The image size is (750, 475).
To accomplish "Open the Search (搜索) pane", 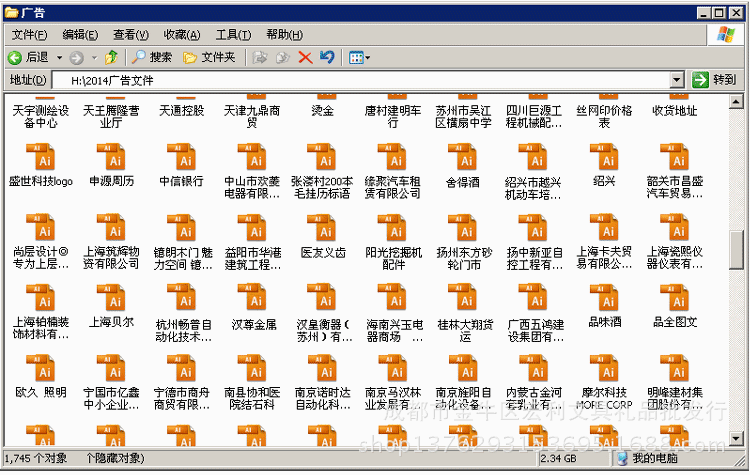I will 152,57.
